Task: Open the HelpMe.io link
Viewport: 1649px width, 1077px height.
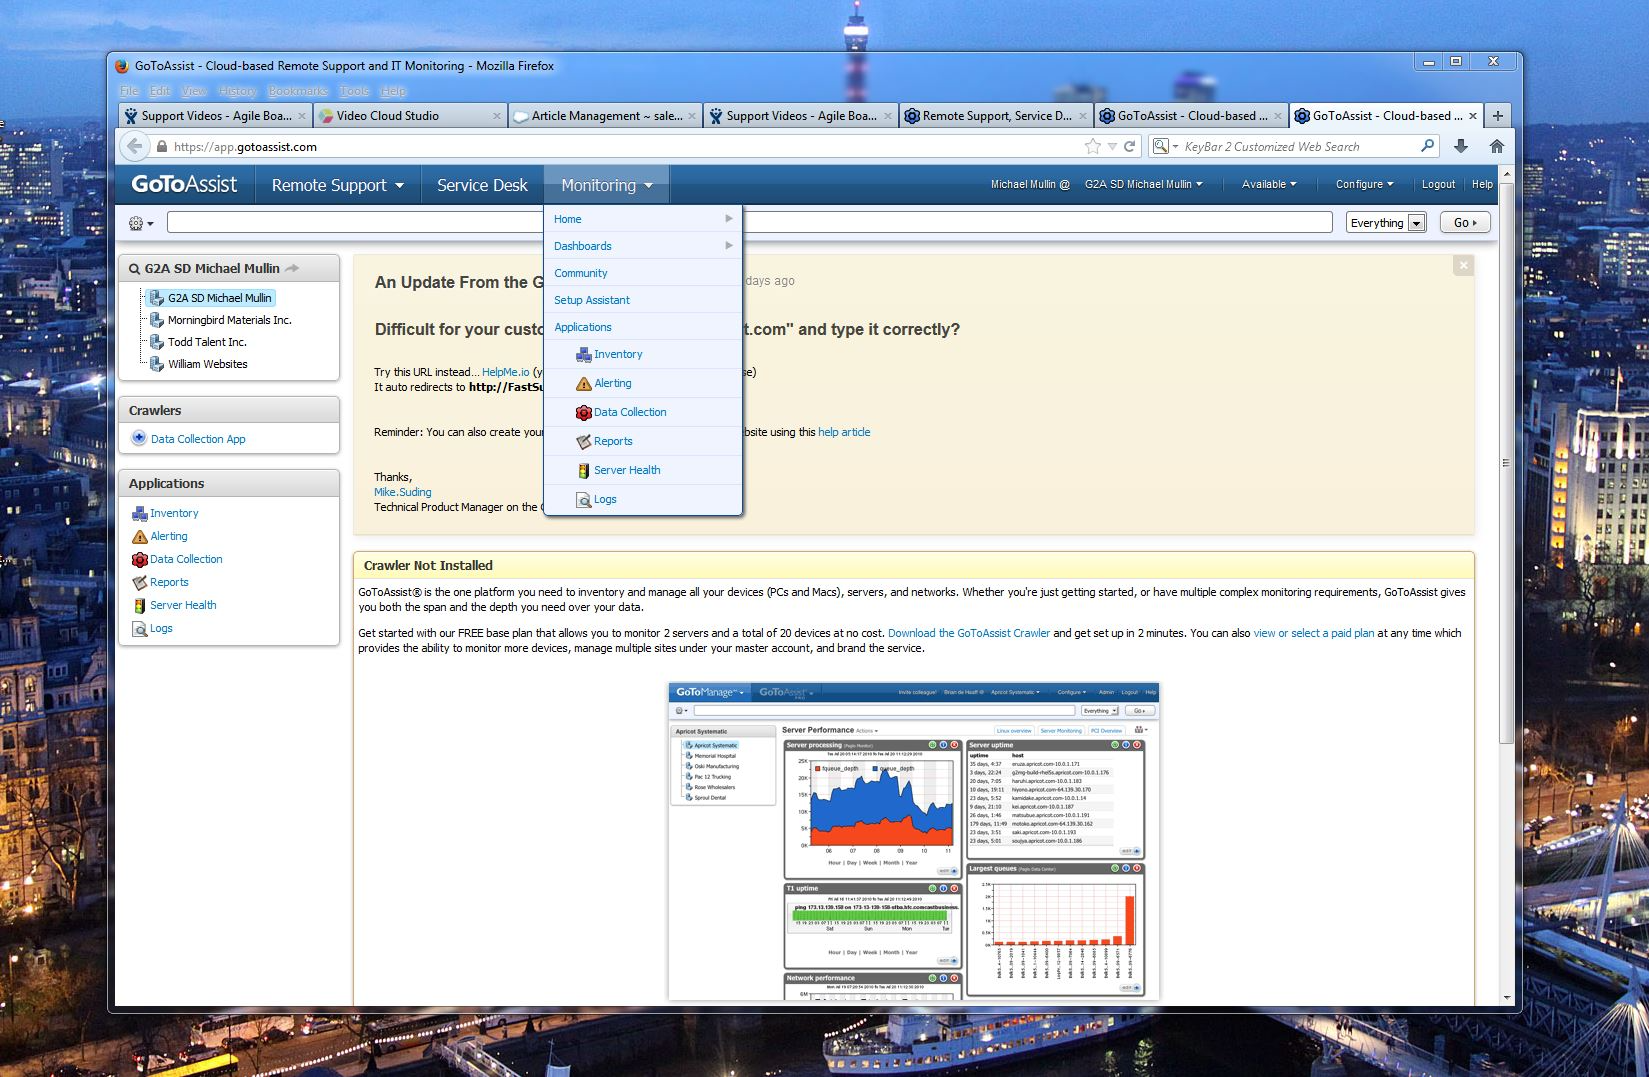Action: pyautogui.click(x=505, y=372)
